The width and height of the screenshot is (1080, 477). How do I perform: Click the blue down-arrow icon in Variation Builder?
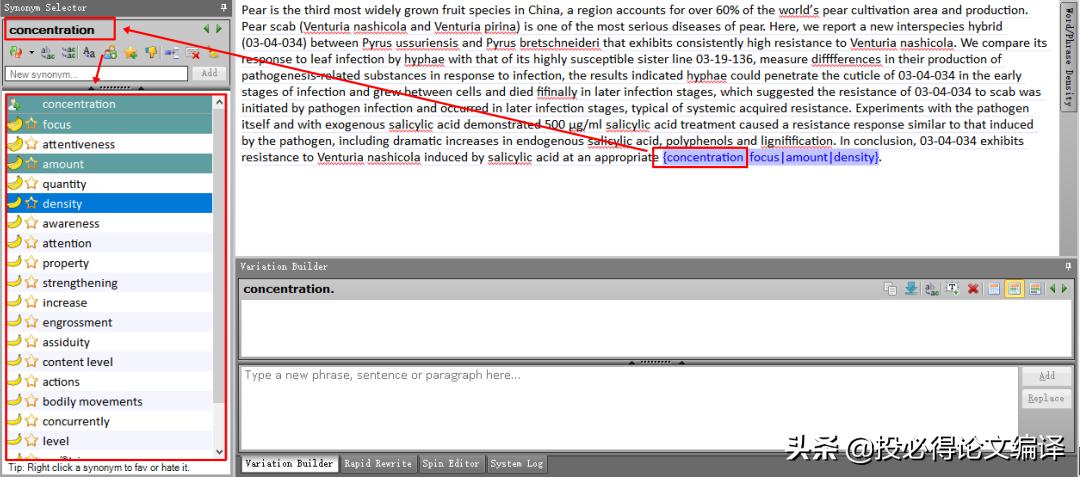911,289
